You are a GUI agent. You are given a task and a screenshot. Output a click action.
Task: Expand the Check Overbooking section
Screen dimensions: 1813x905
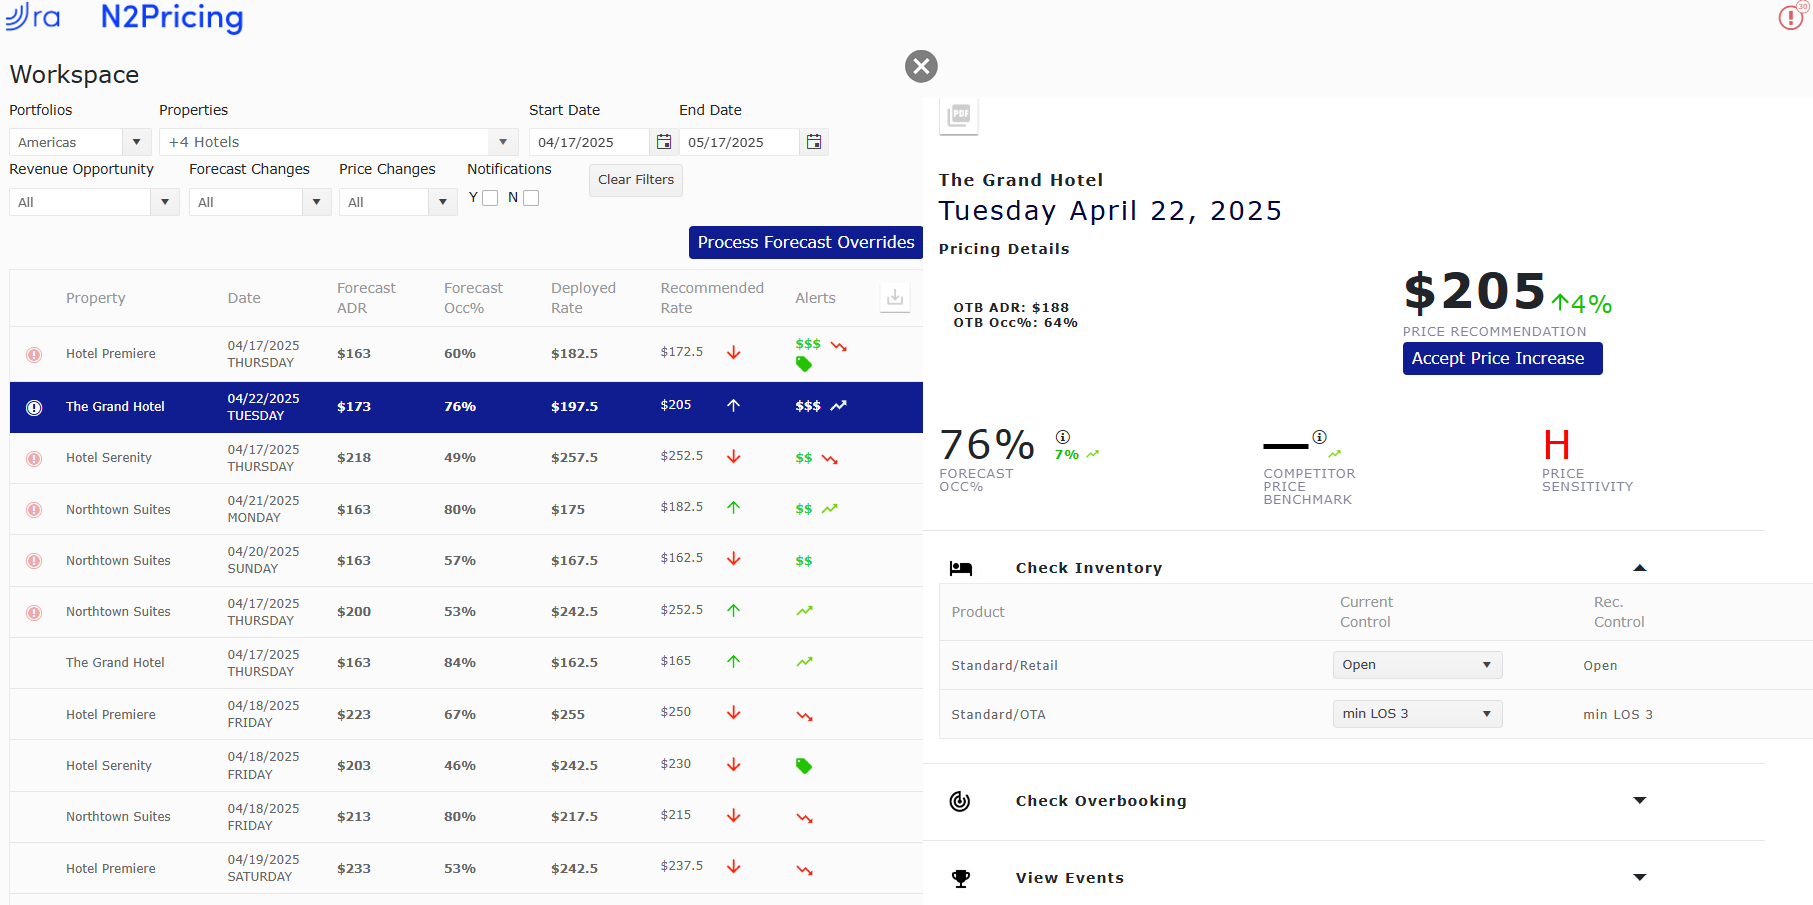pyautogui.click(x=1640, y=800)
